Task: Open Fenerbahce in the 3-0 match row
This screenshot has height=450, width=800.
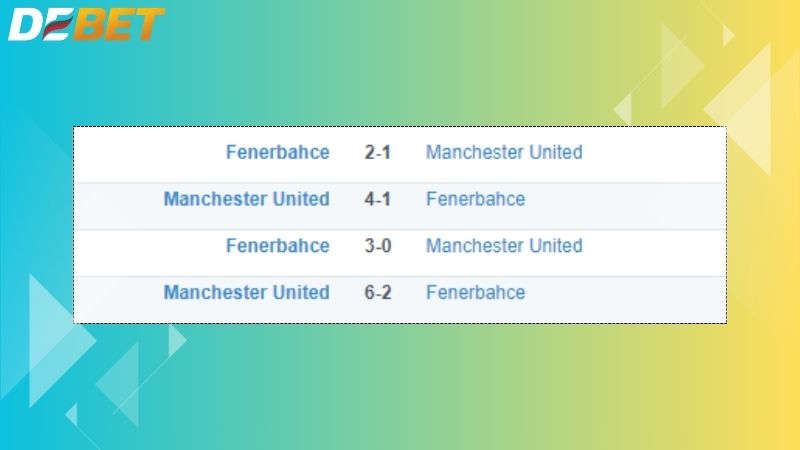Action: click(x=277, y=246)
